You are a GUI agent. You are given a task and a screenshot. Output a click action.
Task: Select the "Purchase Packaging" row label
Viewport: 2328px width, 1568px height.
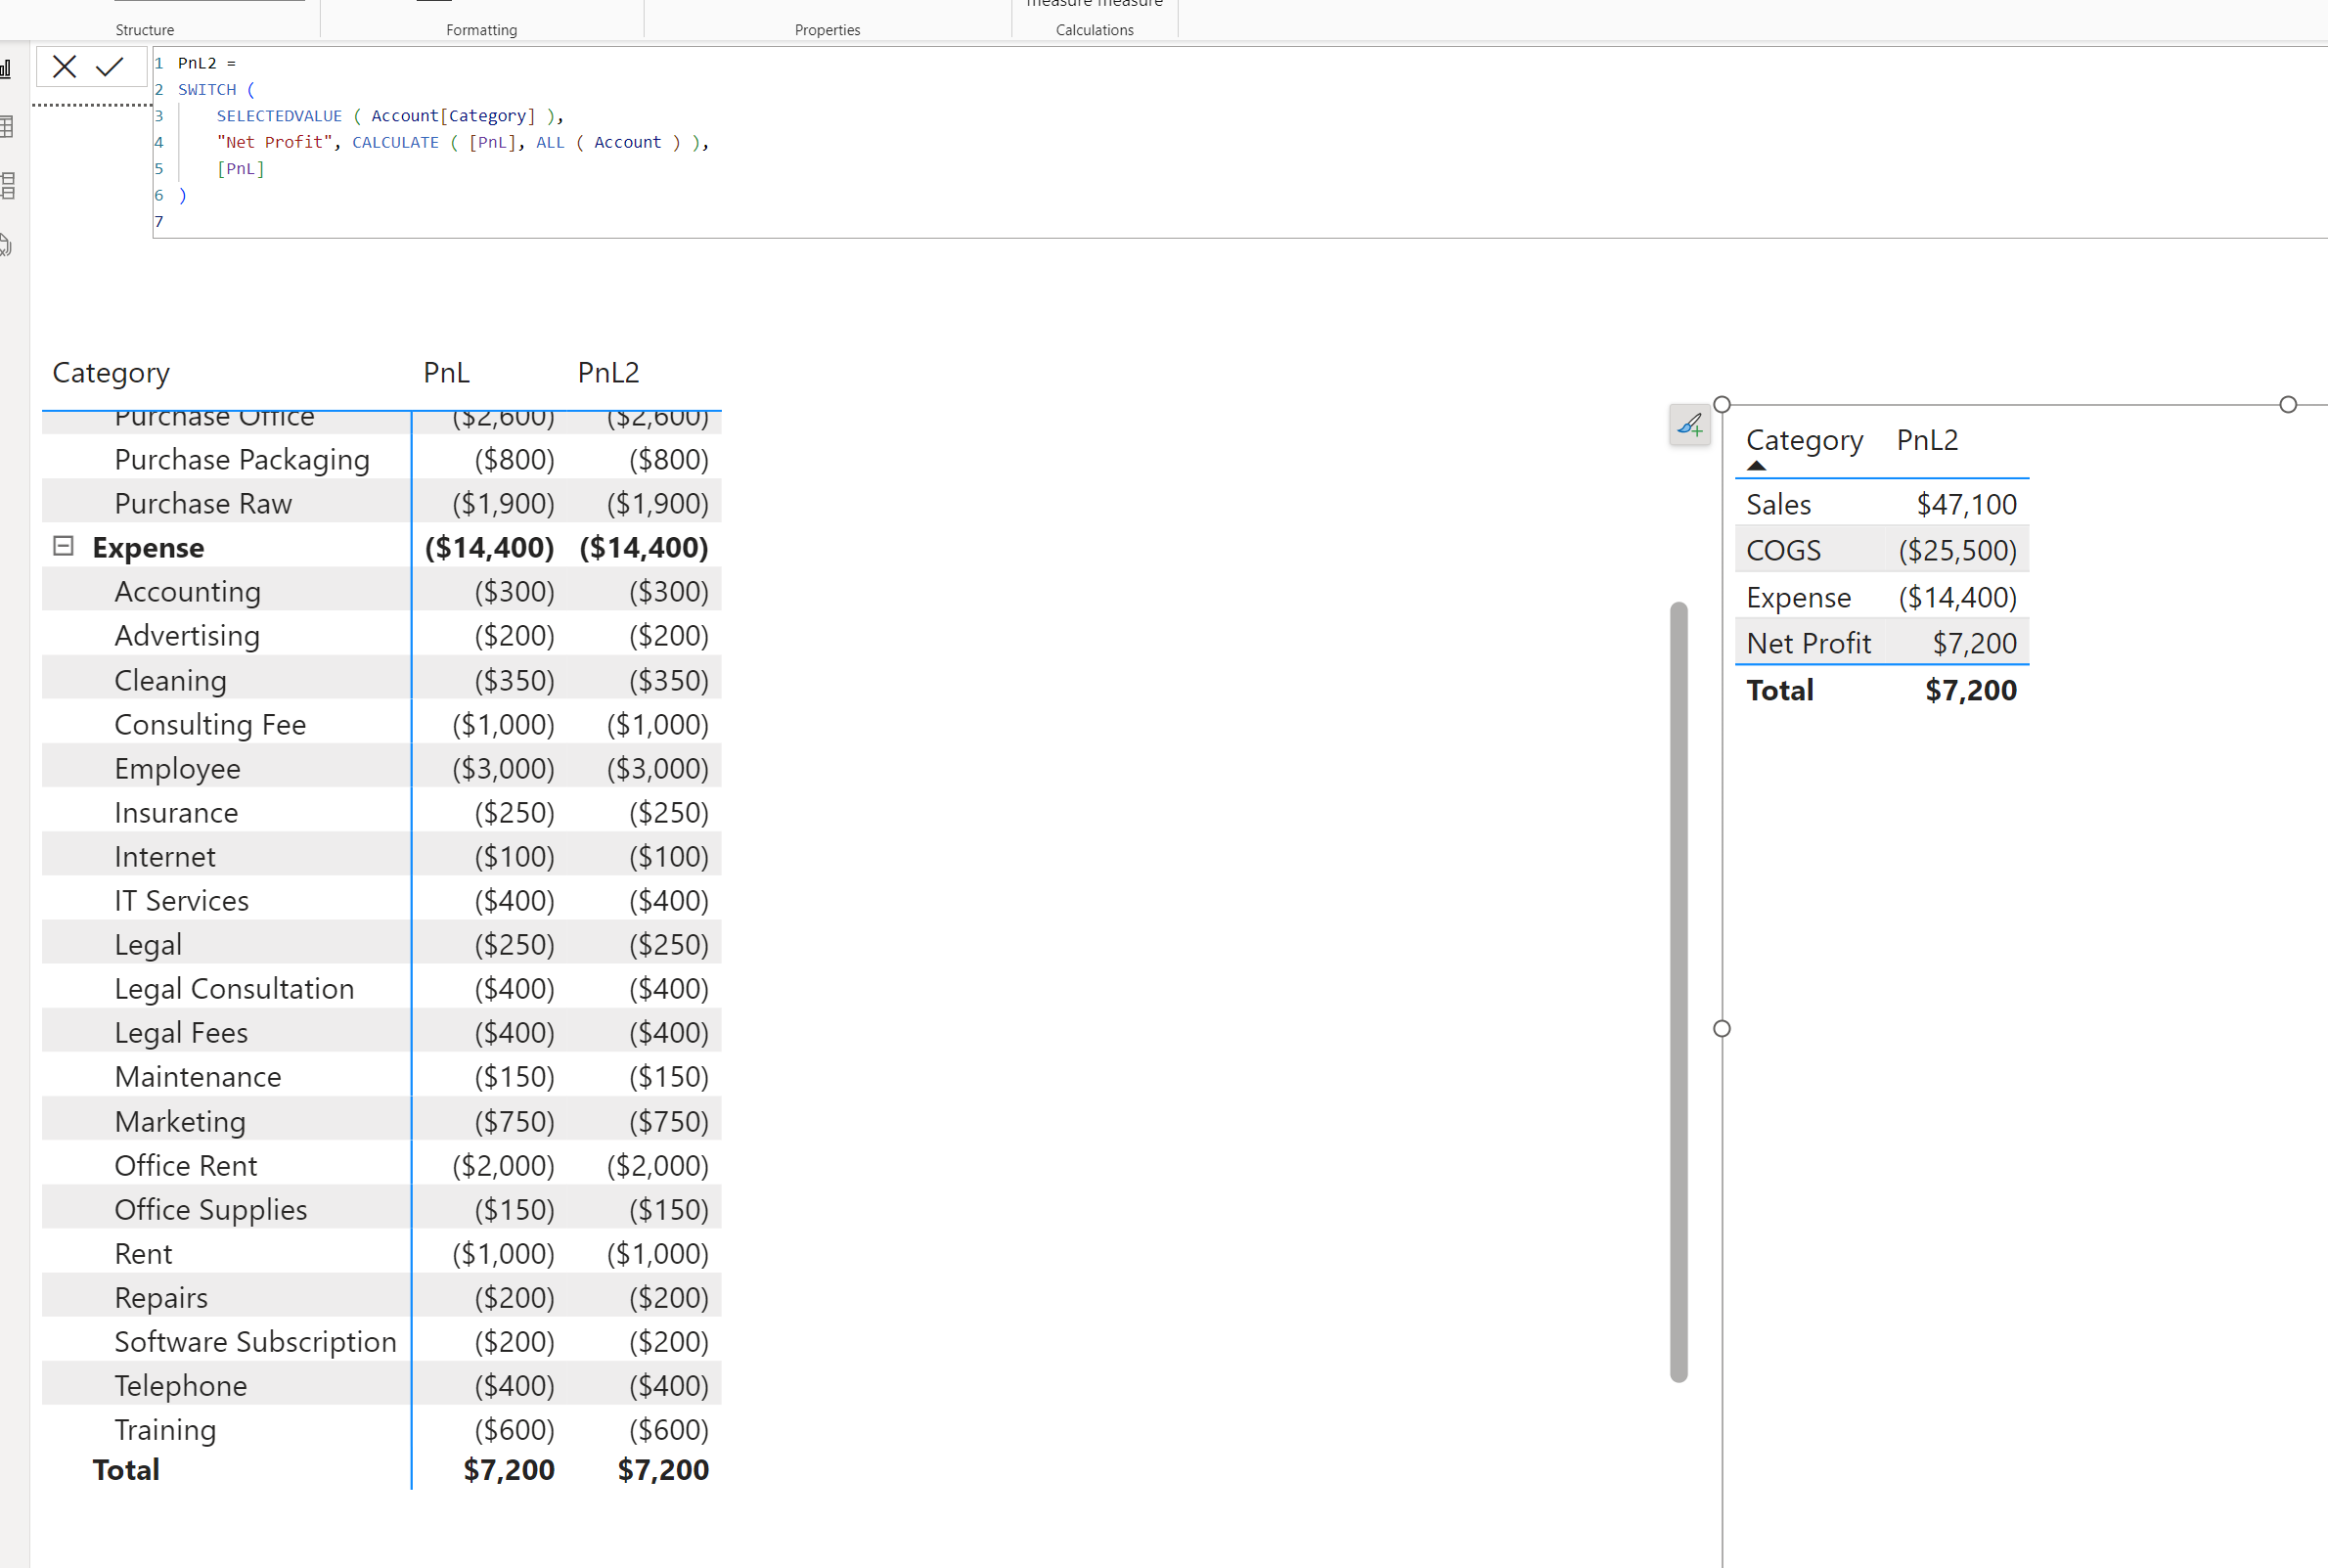pos(242,460)
